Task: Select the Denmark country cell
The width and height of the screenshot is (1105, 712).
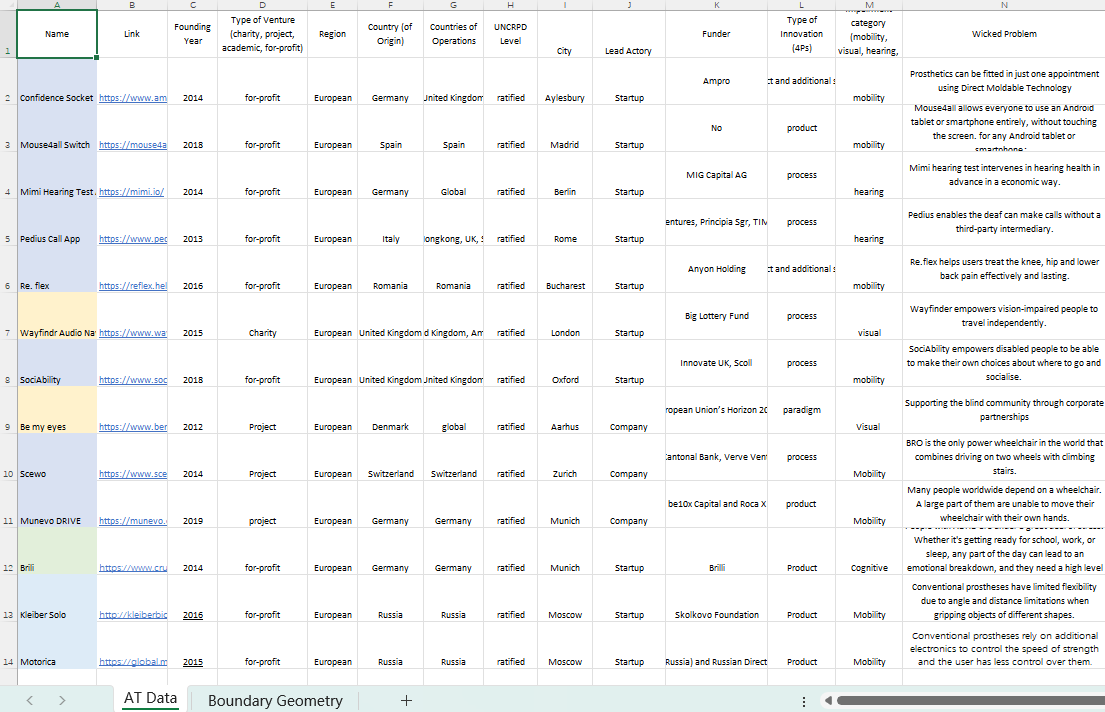Action: 390,410
